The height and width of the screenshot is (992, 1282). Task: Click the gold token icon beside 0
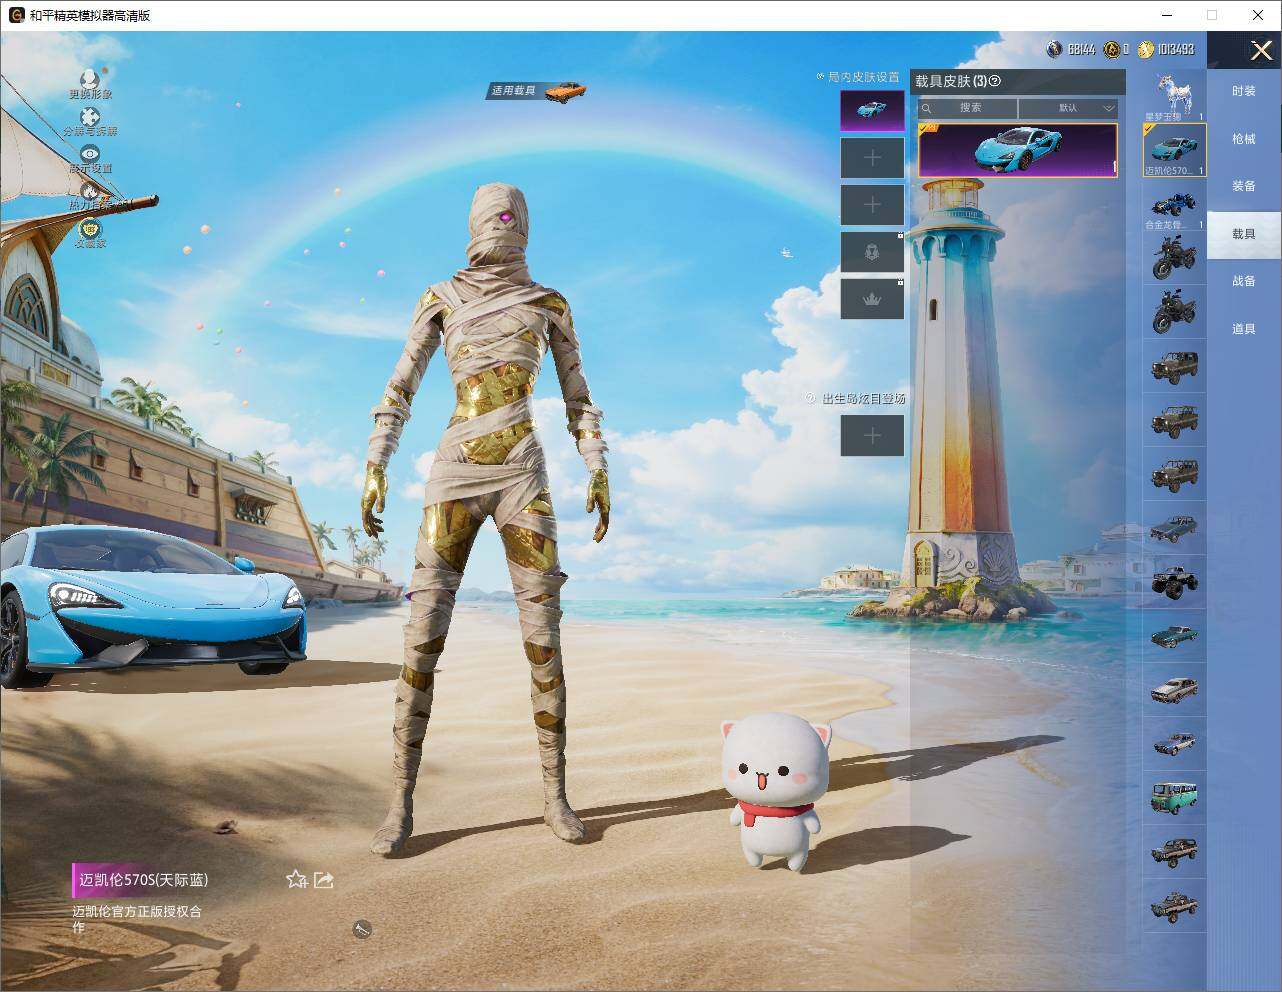click(1111, 48)
